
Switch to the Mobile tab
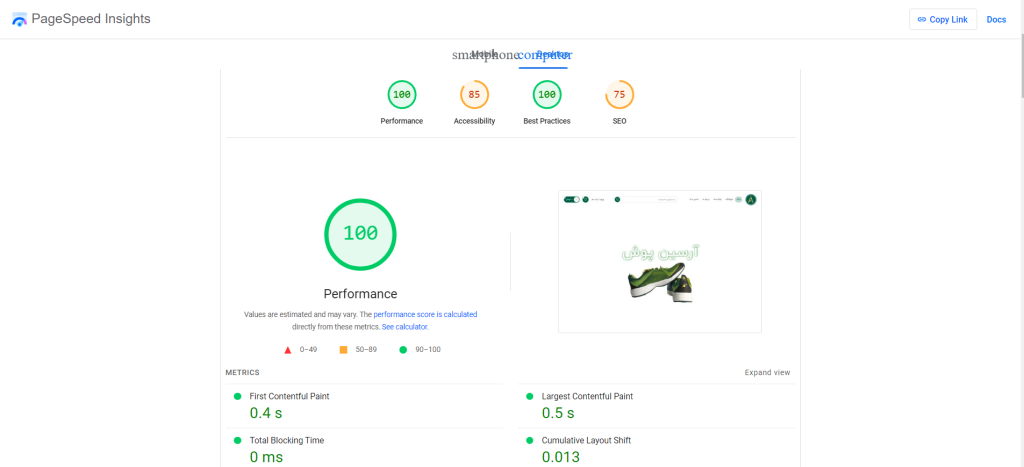tap(484, 54)
